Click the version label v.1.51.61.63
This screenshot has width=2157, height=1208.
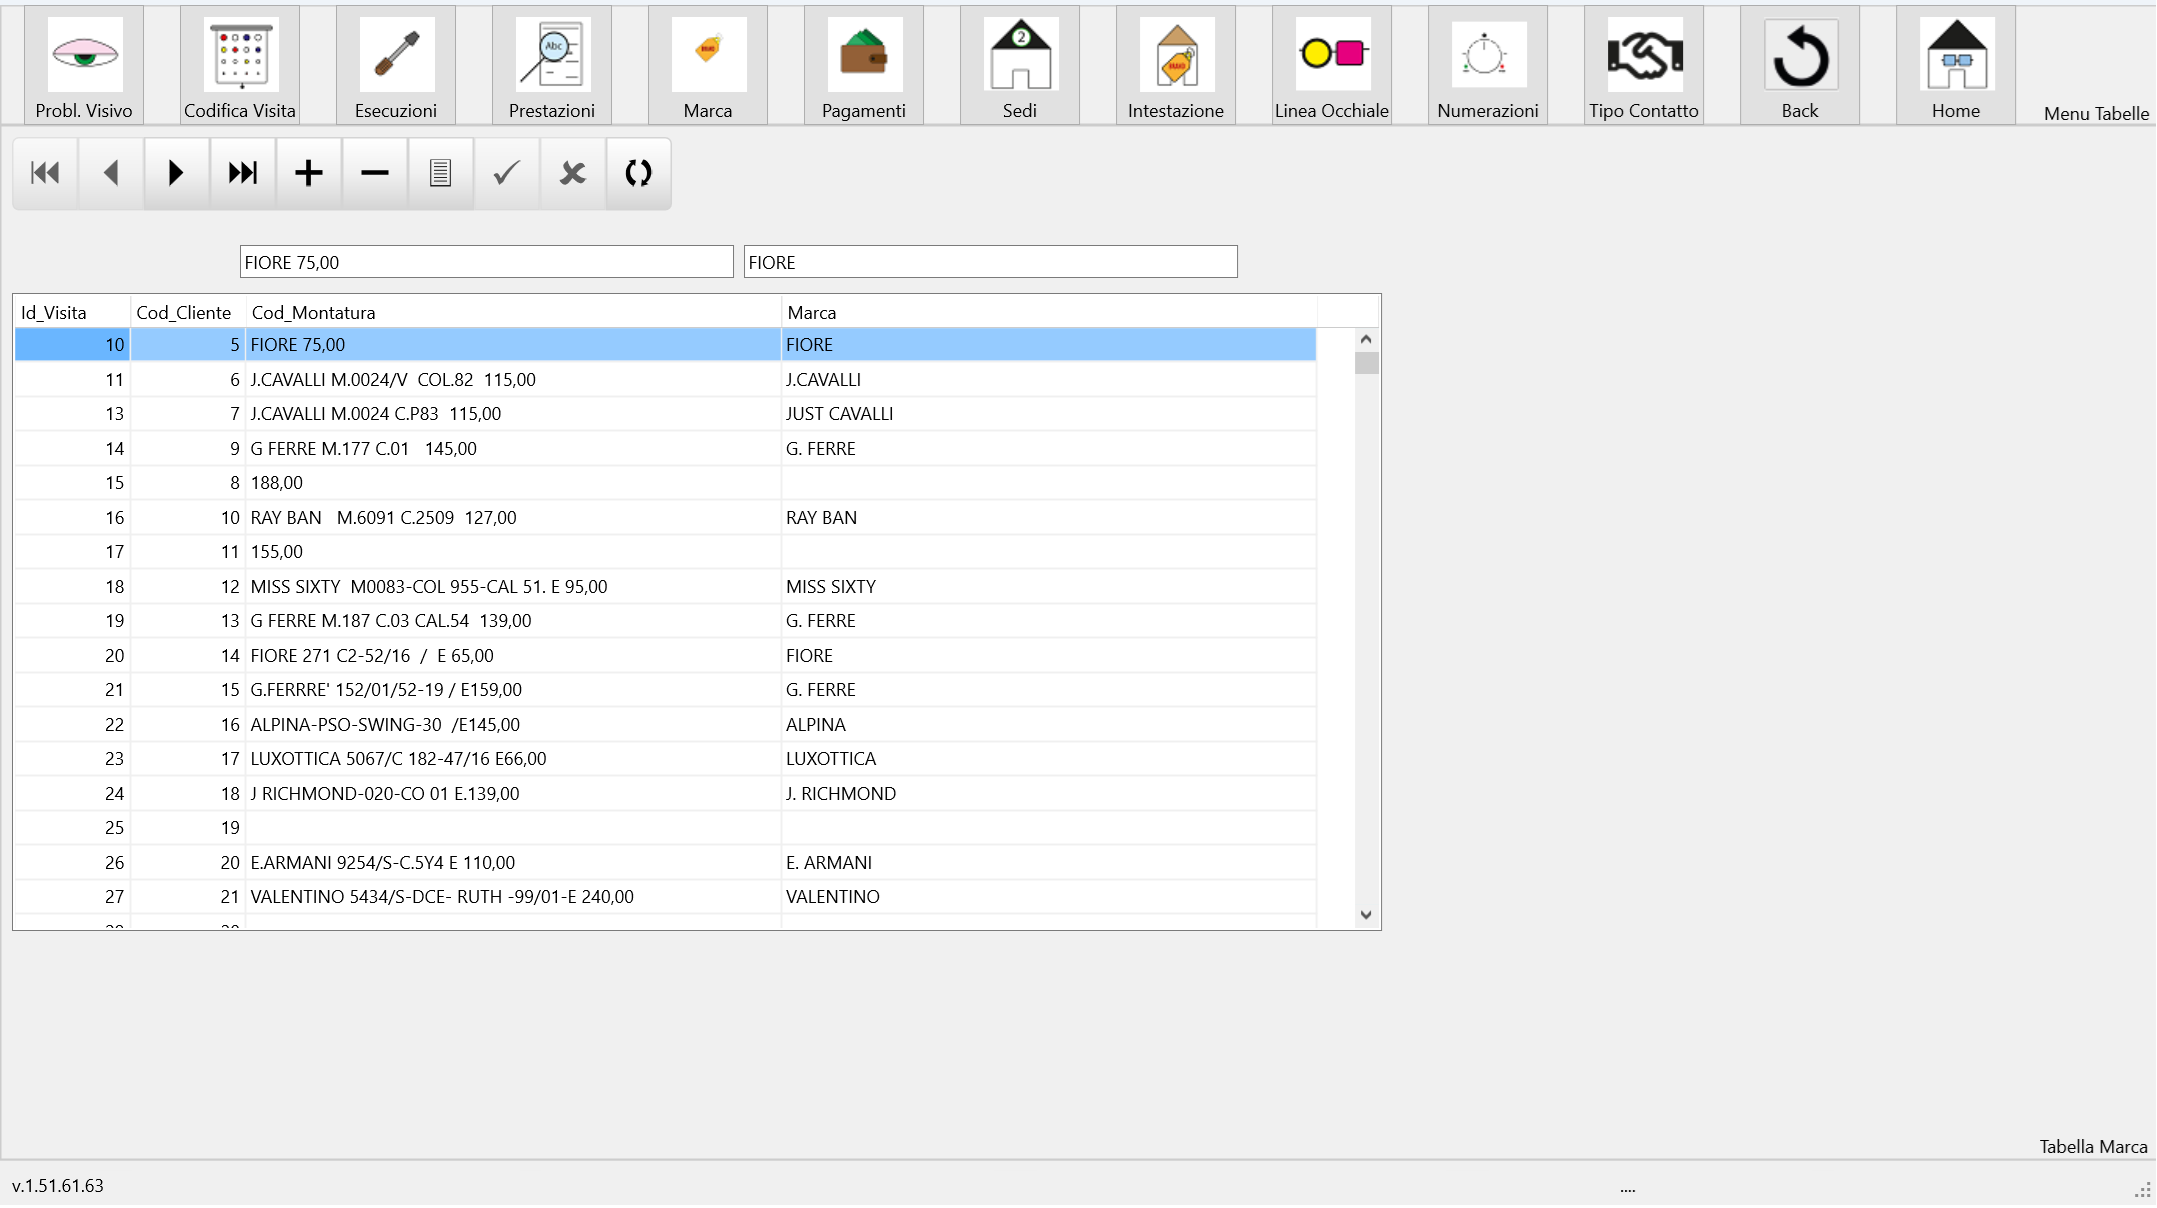pos(58,1186)
